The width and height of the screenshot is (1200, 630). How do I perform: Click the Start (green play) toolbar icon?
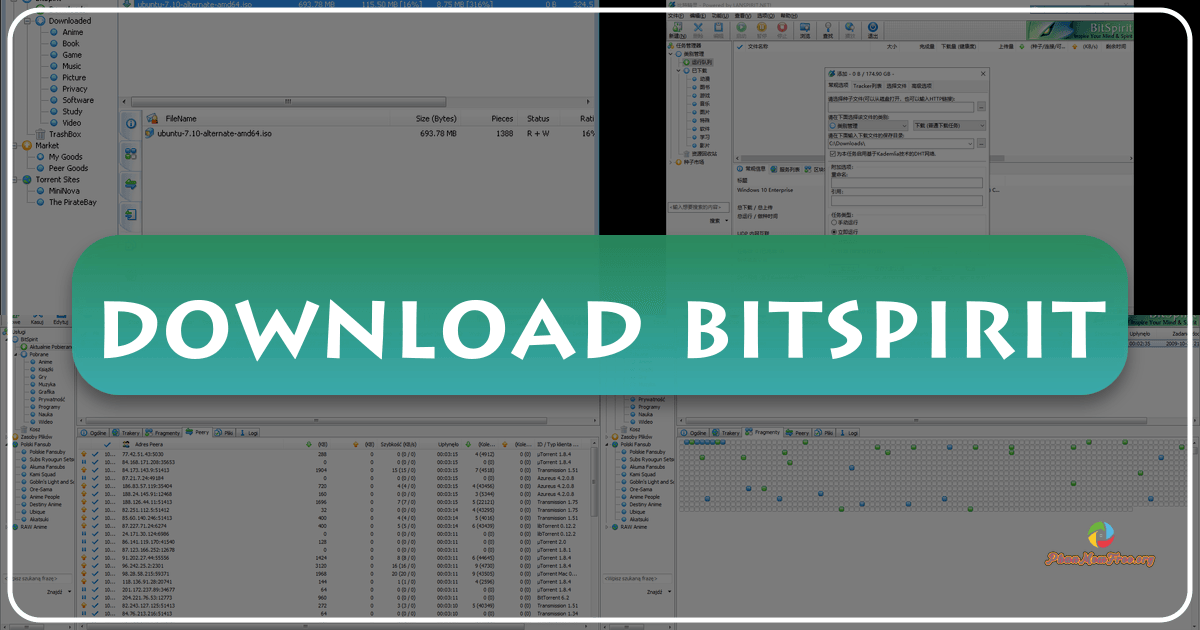(x=740, y=29)
